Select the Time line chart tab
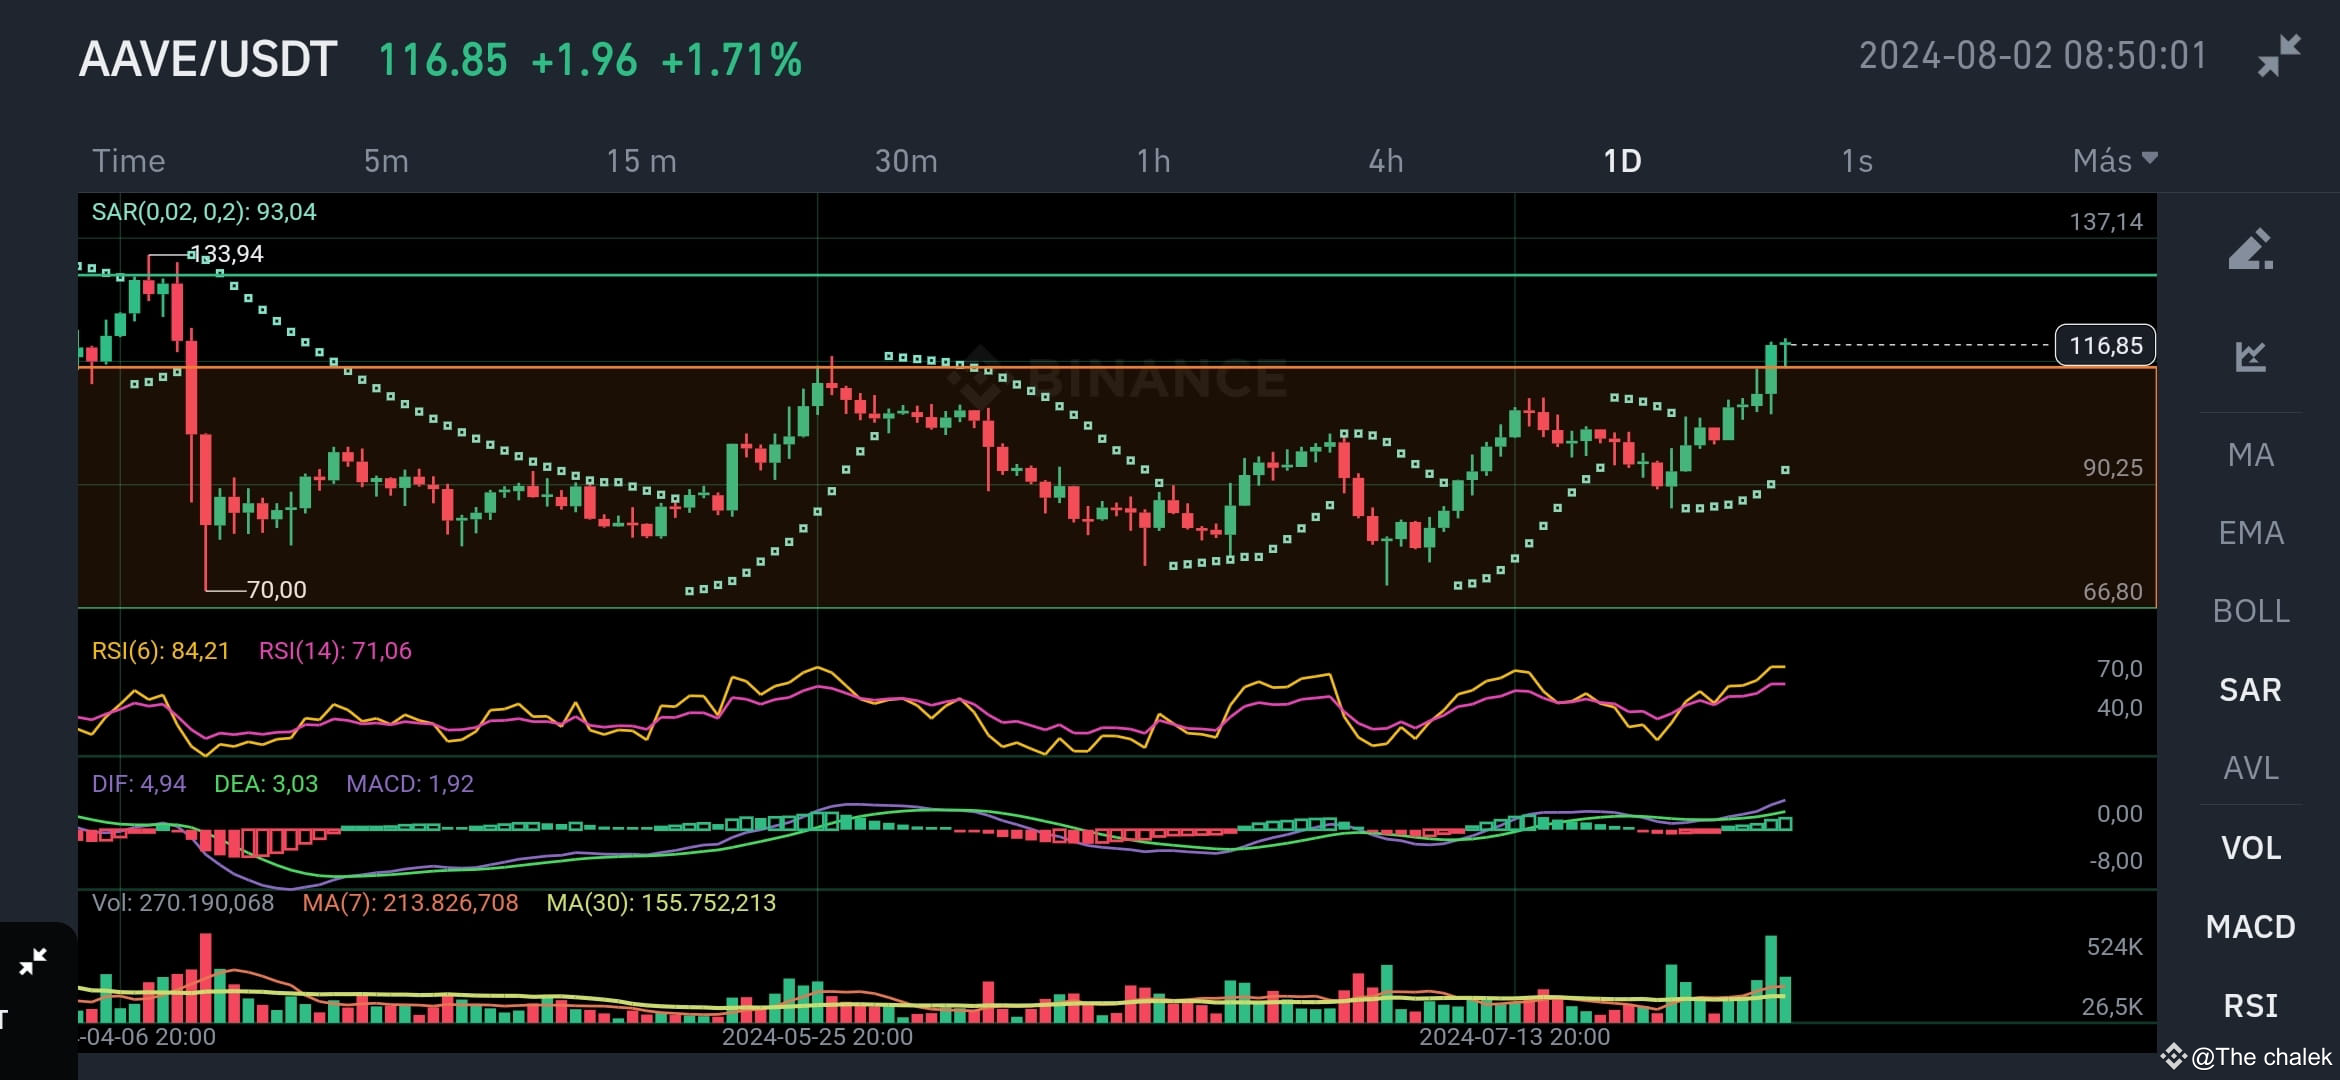This screenshot has height=1080, width=2340. click(x=129, y=161)
